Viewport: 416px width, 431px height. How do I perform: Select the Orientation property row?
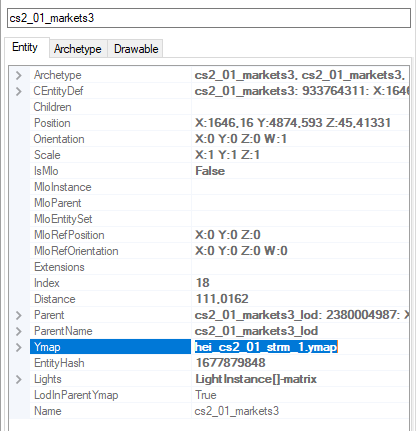point(209,139)
